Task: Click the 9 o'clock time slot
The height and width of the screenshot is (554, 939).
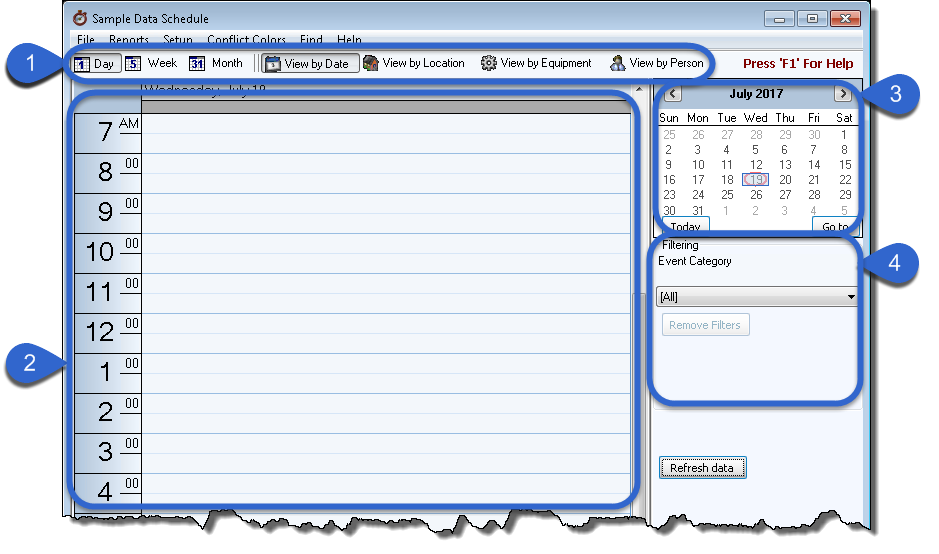Action: pos(386,213)
